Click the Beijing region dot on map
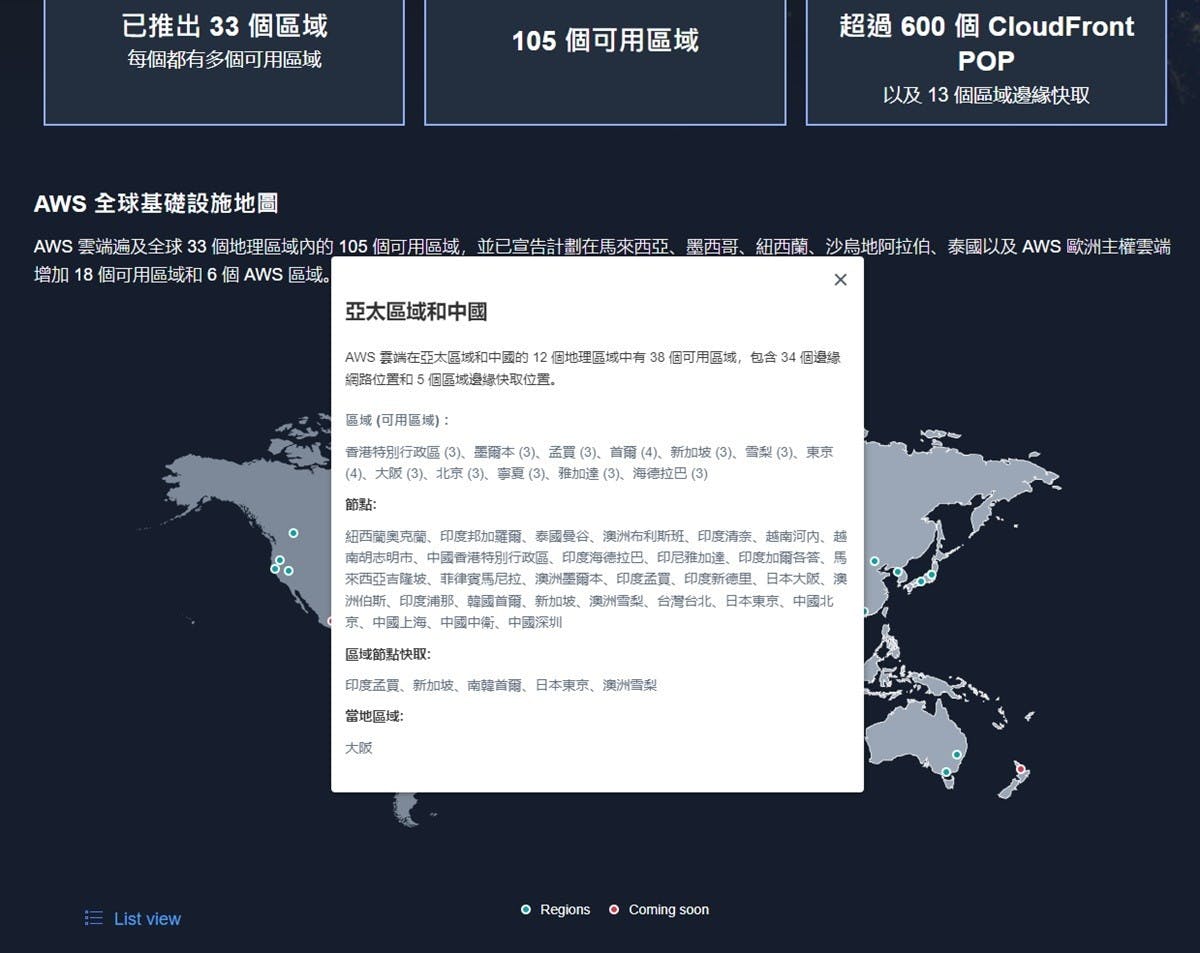The image size is (1200, 953). pos(874,561)
